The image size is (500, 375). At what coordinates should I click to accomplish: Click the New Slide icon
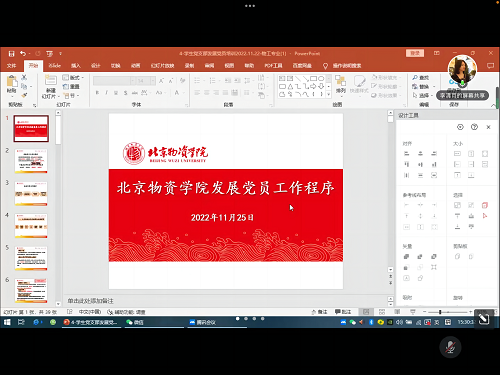51,80
